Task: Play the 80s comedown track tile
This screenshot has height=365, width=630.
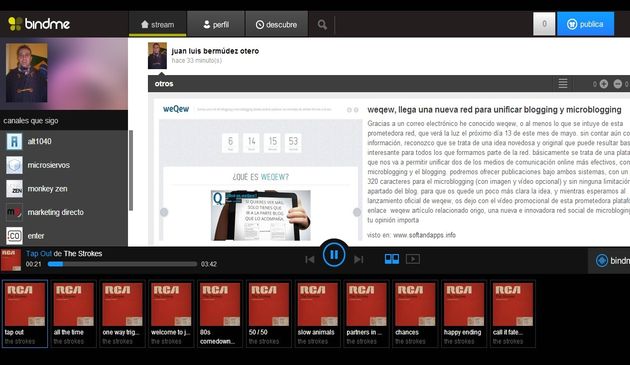Action: (x=220, y=314)
